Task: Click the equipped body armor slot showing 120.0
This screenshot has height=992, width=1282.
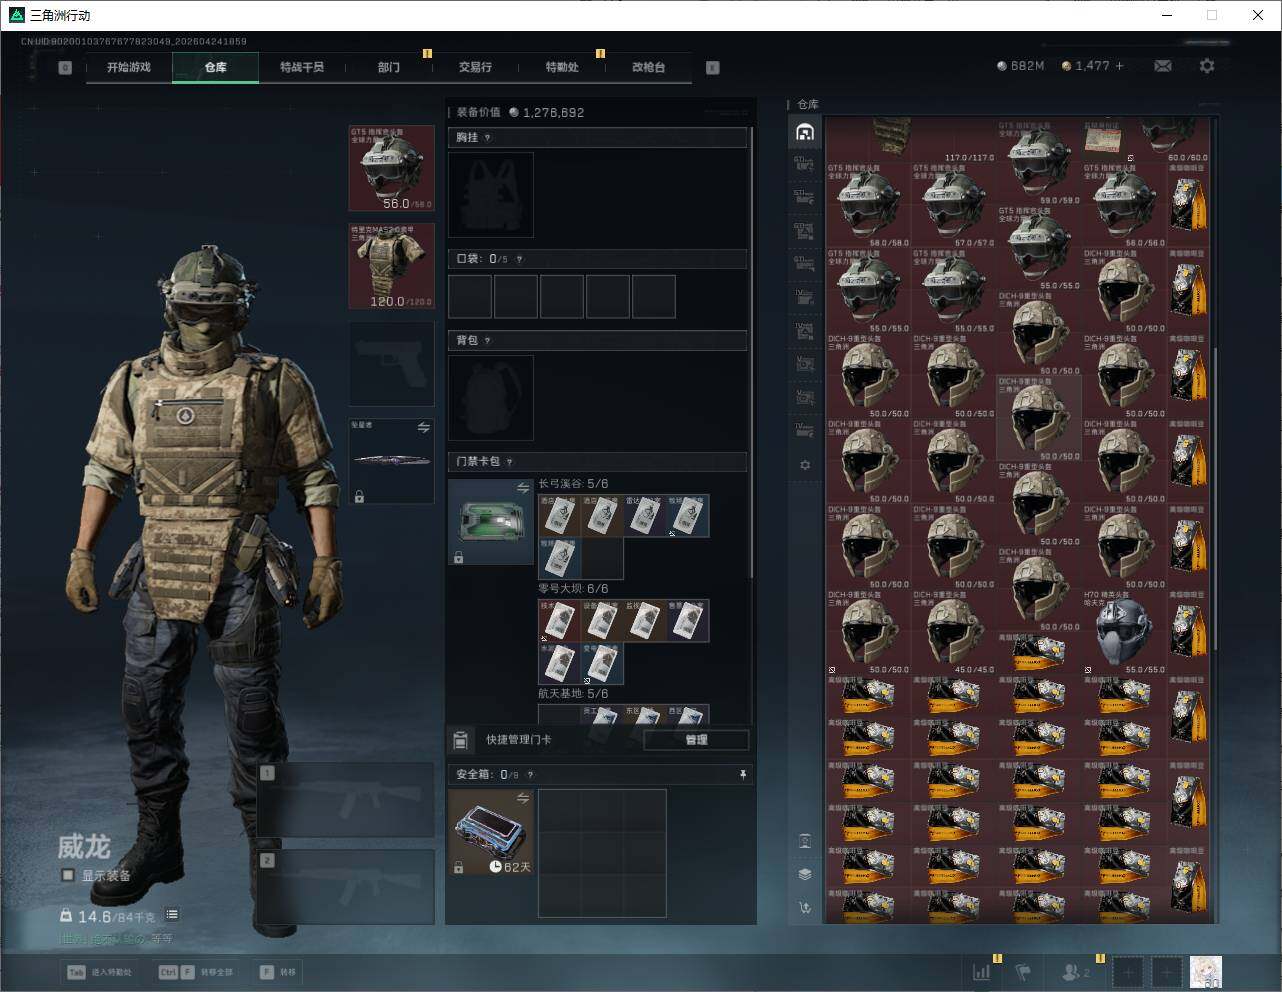Action: (391, 266)
